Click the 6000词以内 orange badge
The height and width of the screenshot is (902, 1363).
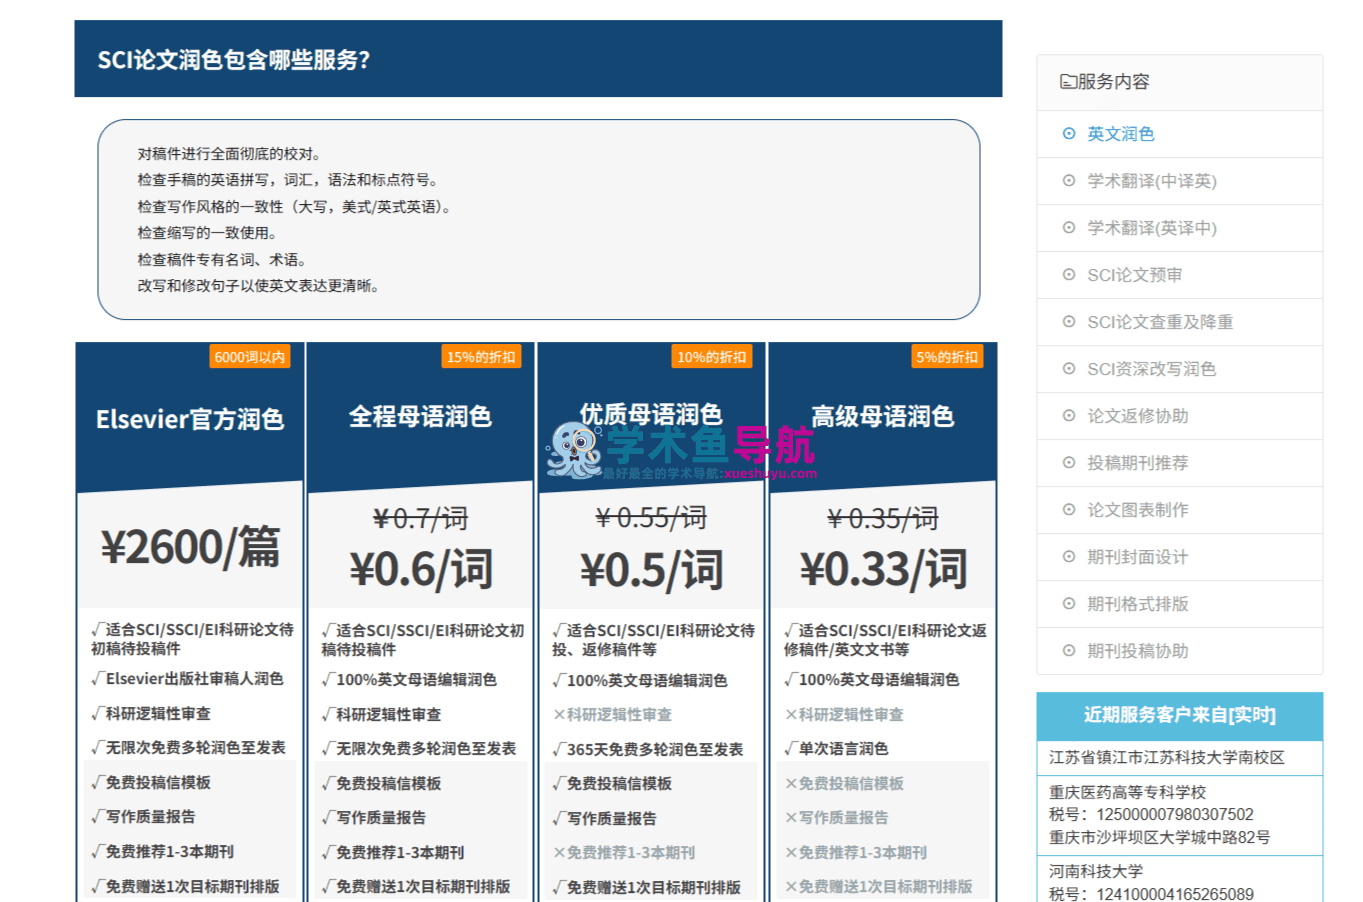[x=250, y=357]
